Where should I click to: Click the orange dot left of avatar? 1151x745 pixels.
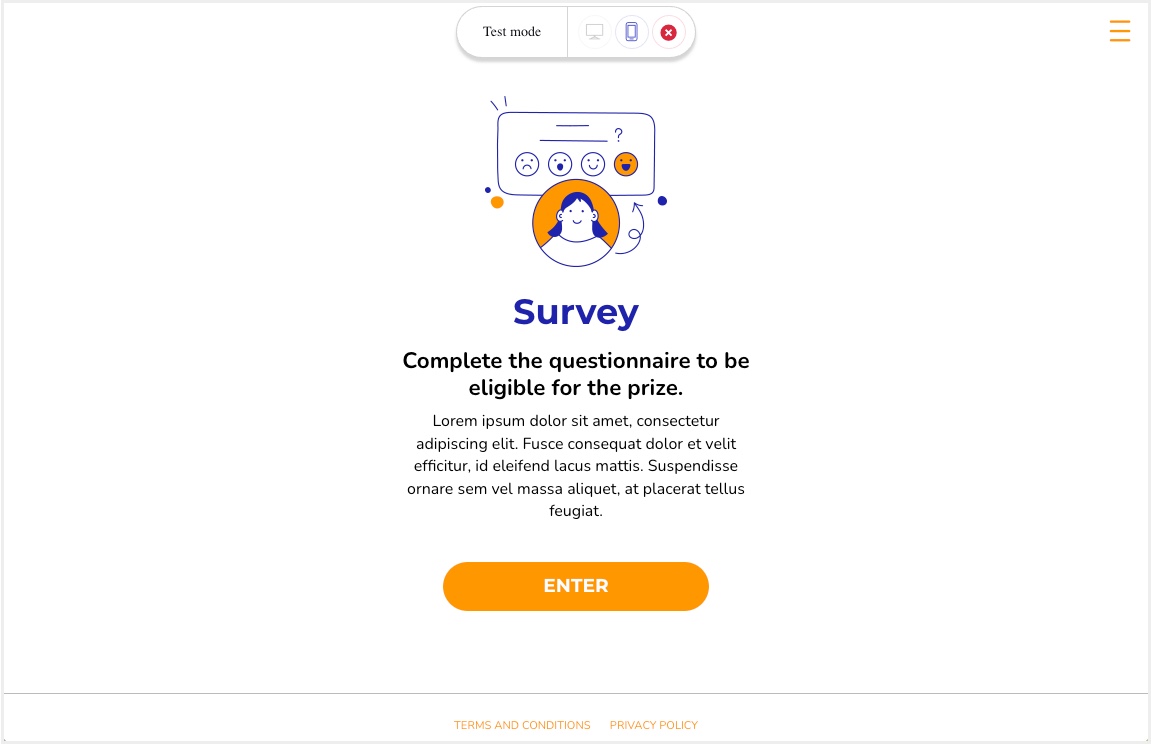(497, 203)
